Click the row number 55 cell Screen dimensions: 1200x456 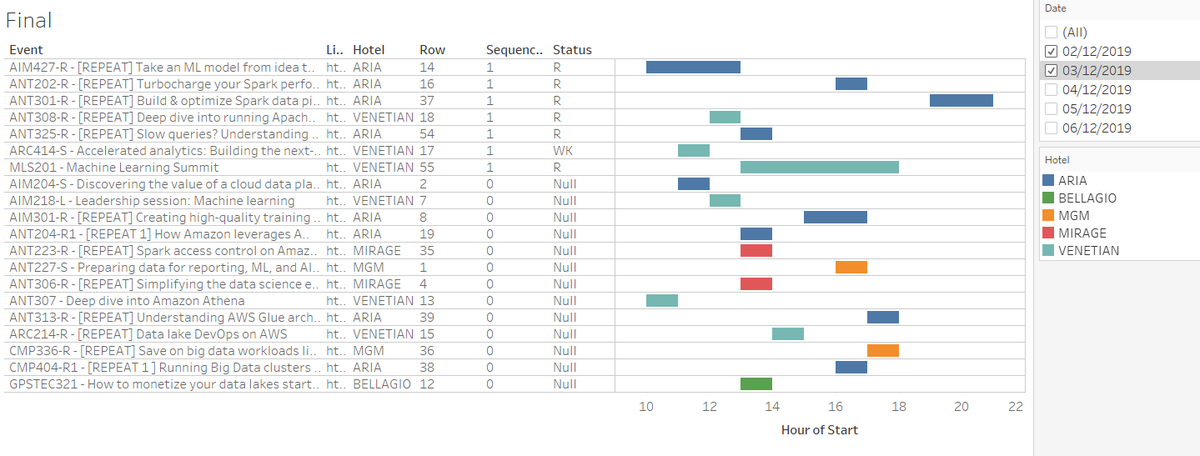[426, 167]
